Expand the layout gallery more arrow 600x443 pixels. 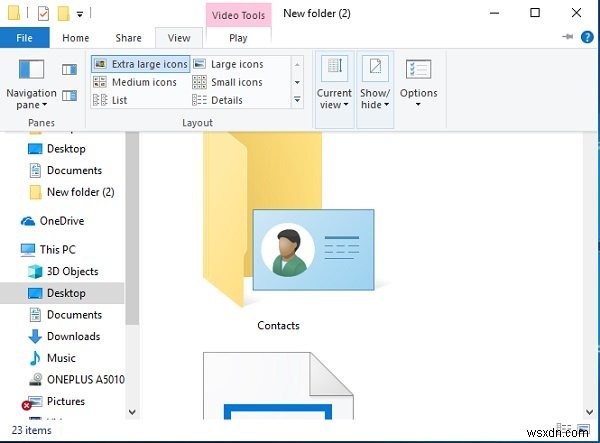click(x=297, y=100)
